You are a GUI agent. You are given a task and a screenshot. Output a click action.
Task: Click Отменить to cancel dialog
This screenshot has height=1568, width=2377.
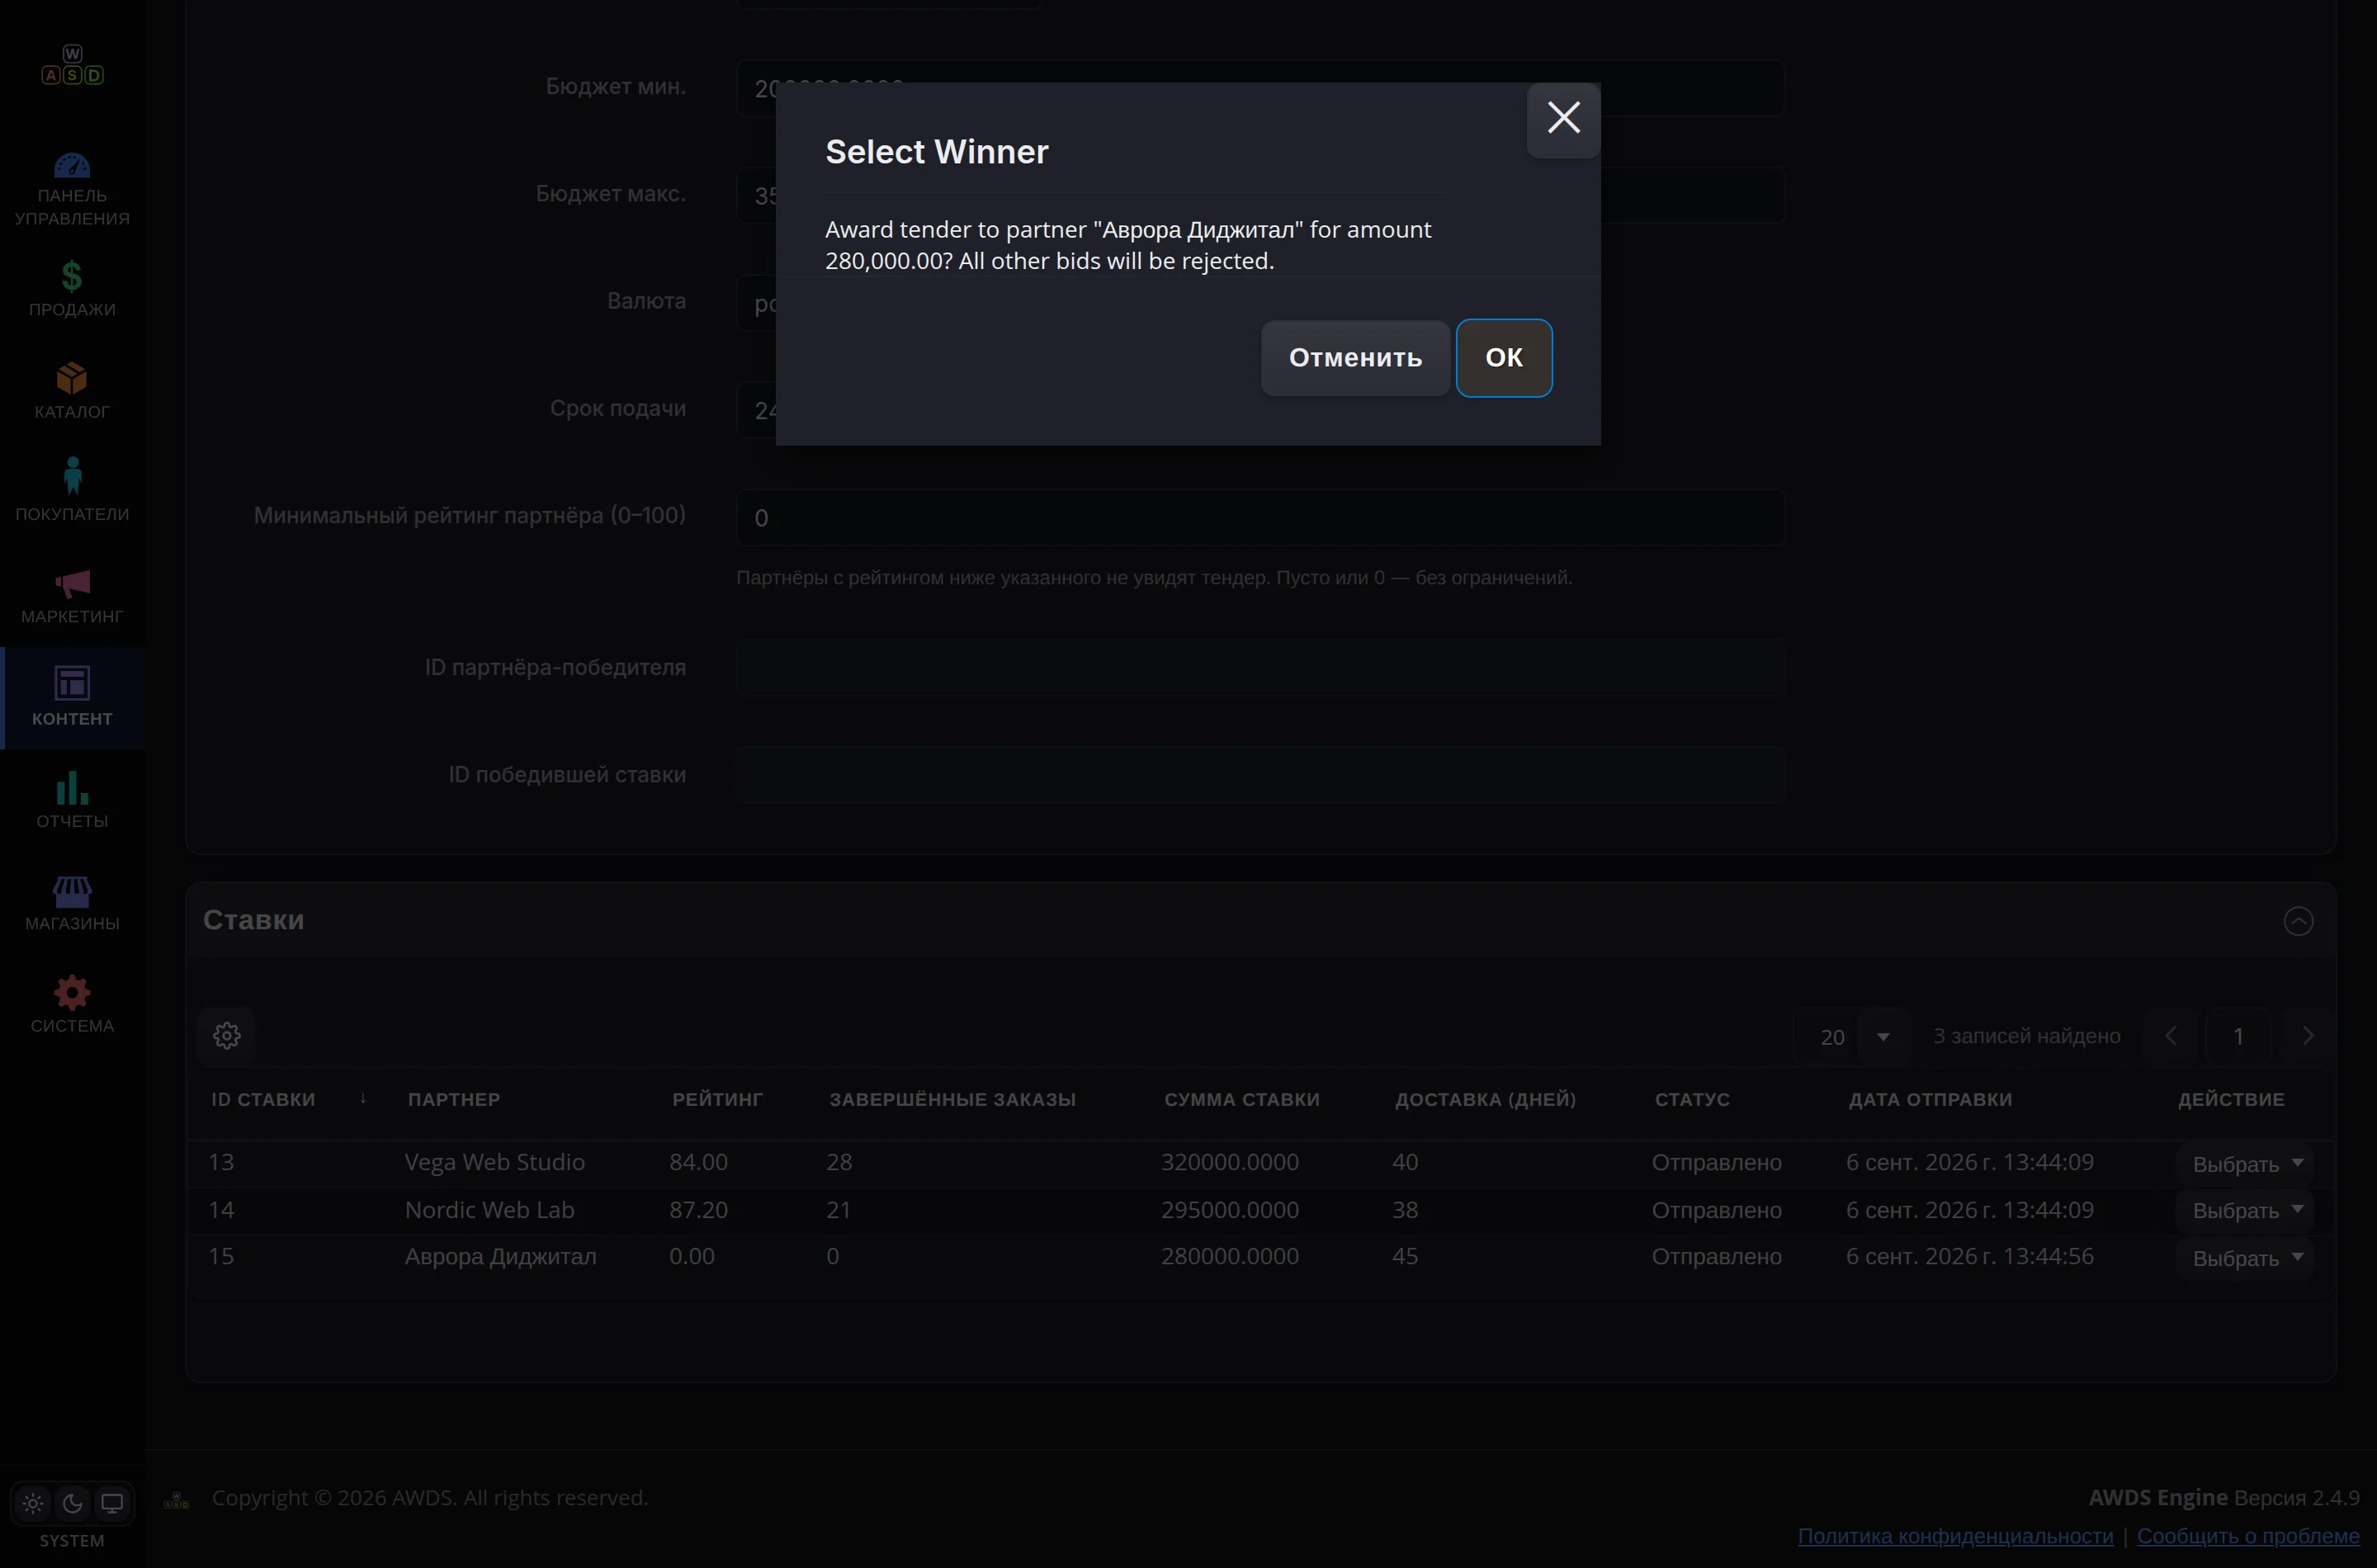click(1354, 357)
